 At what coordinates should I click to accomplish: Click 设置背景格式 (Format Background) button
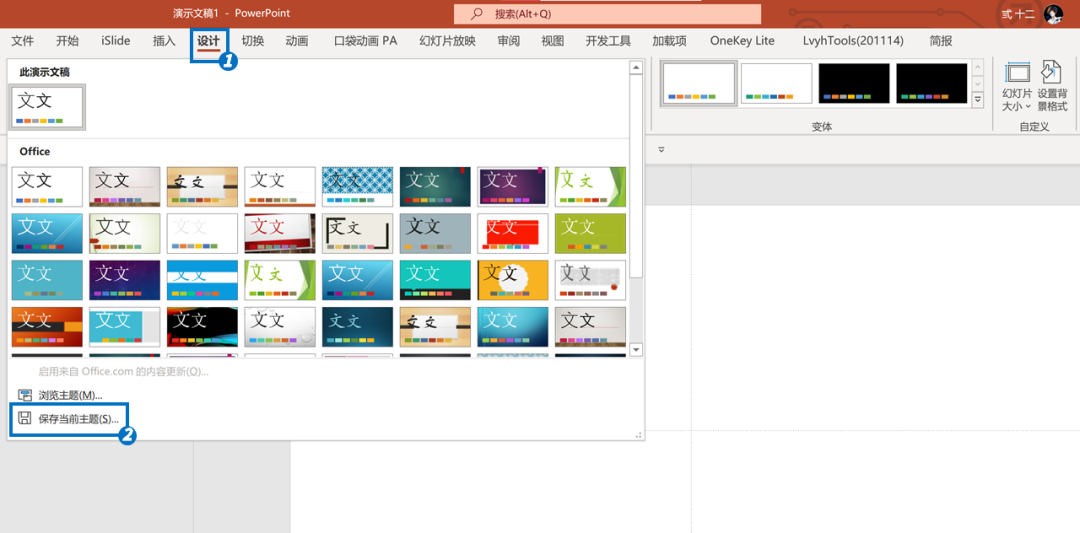pos(1052,87)
